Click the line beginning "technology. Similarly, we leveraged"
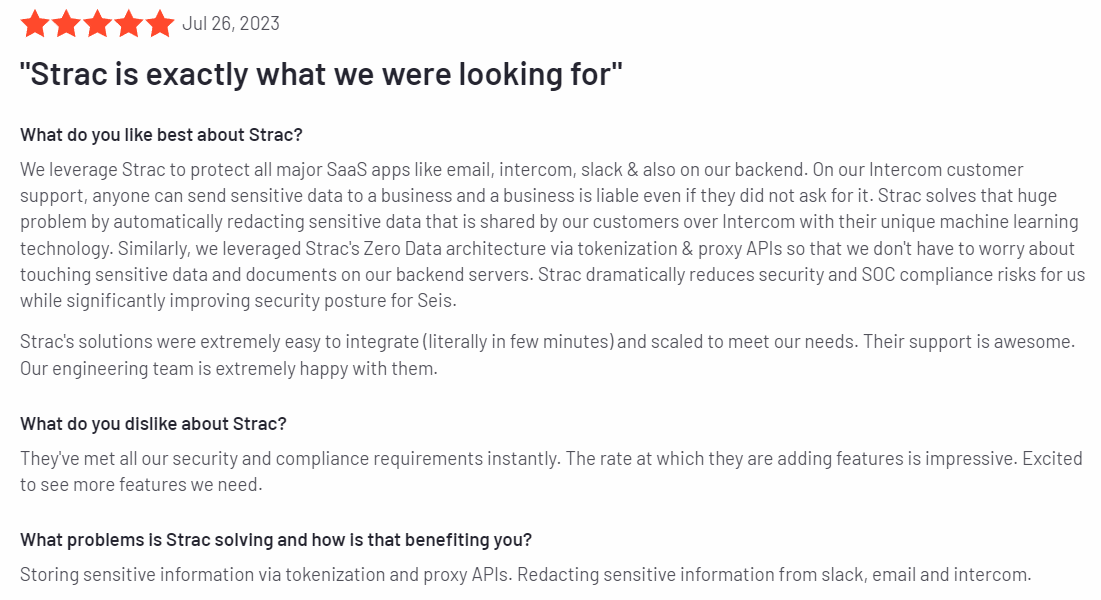 [547, 248]
